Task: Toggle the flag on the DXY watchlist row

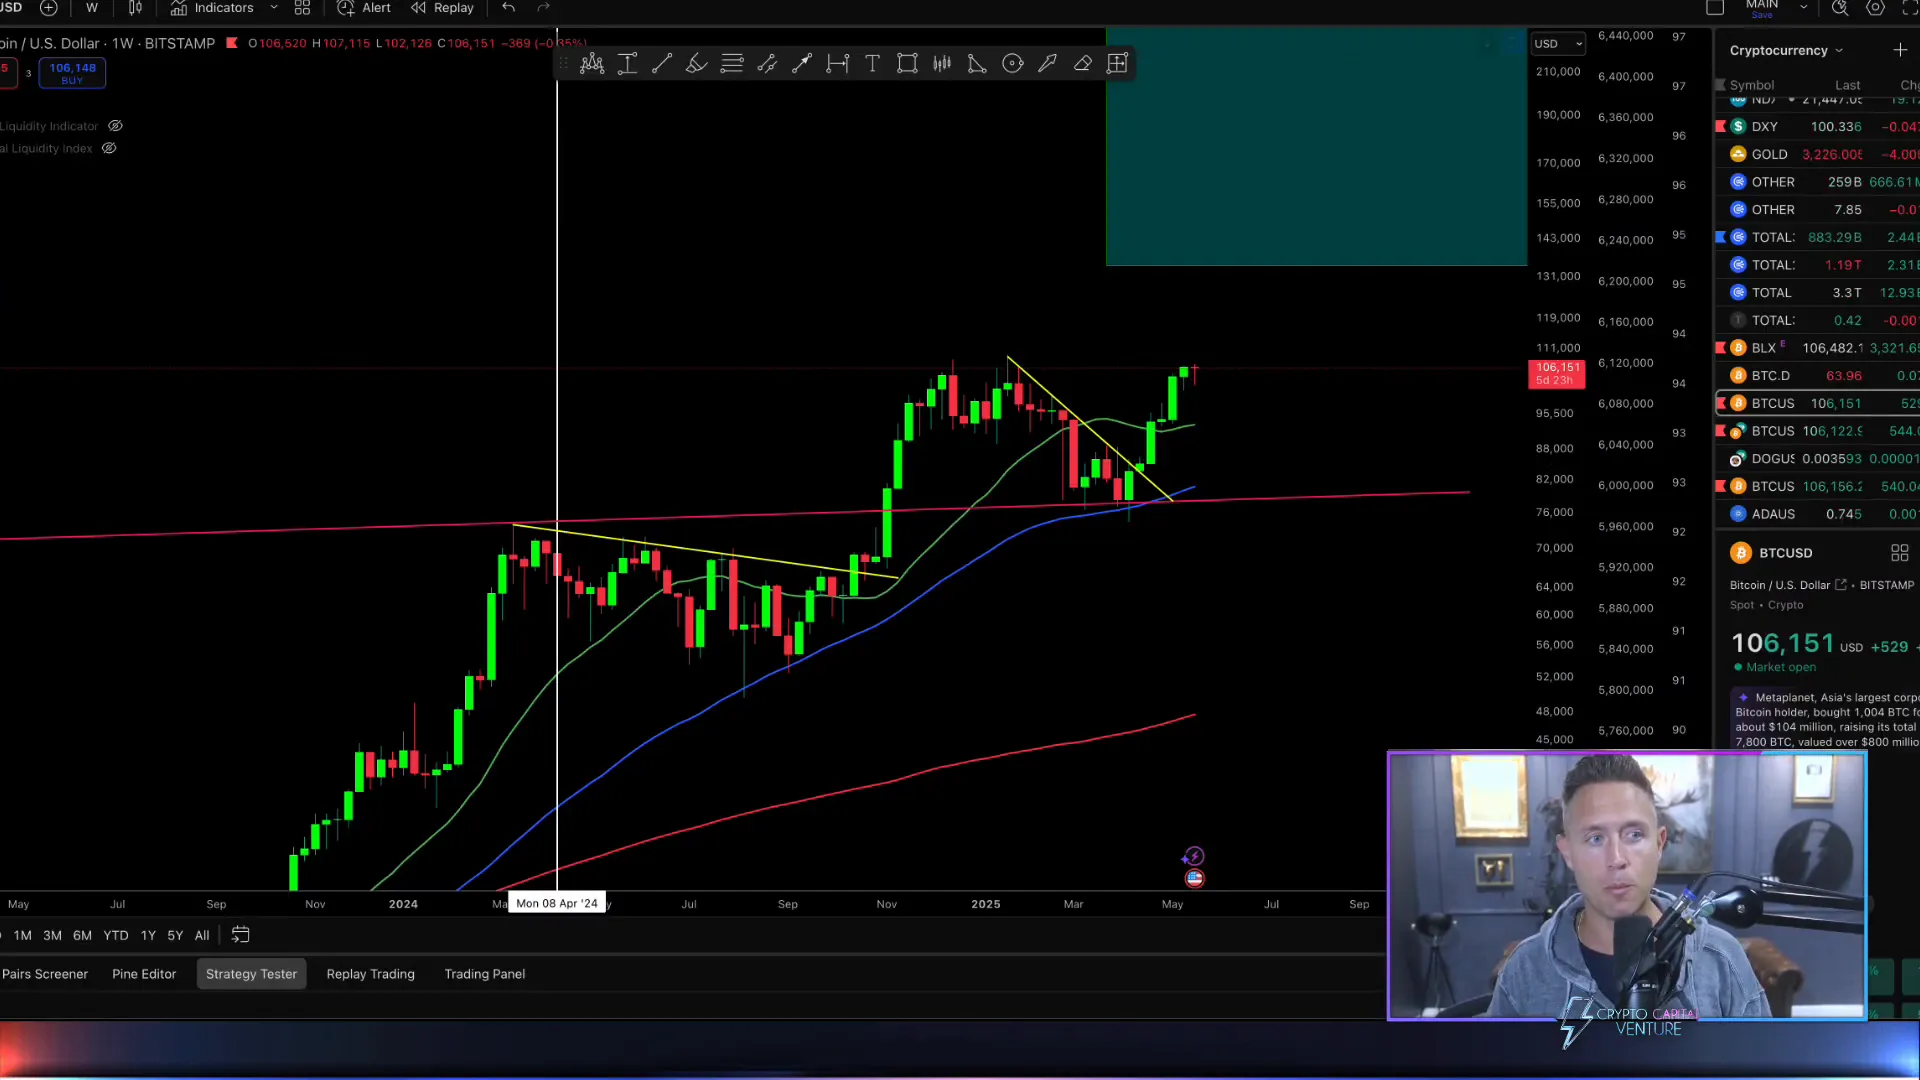Action: 1720,127
